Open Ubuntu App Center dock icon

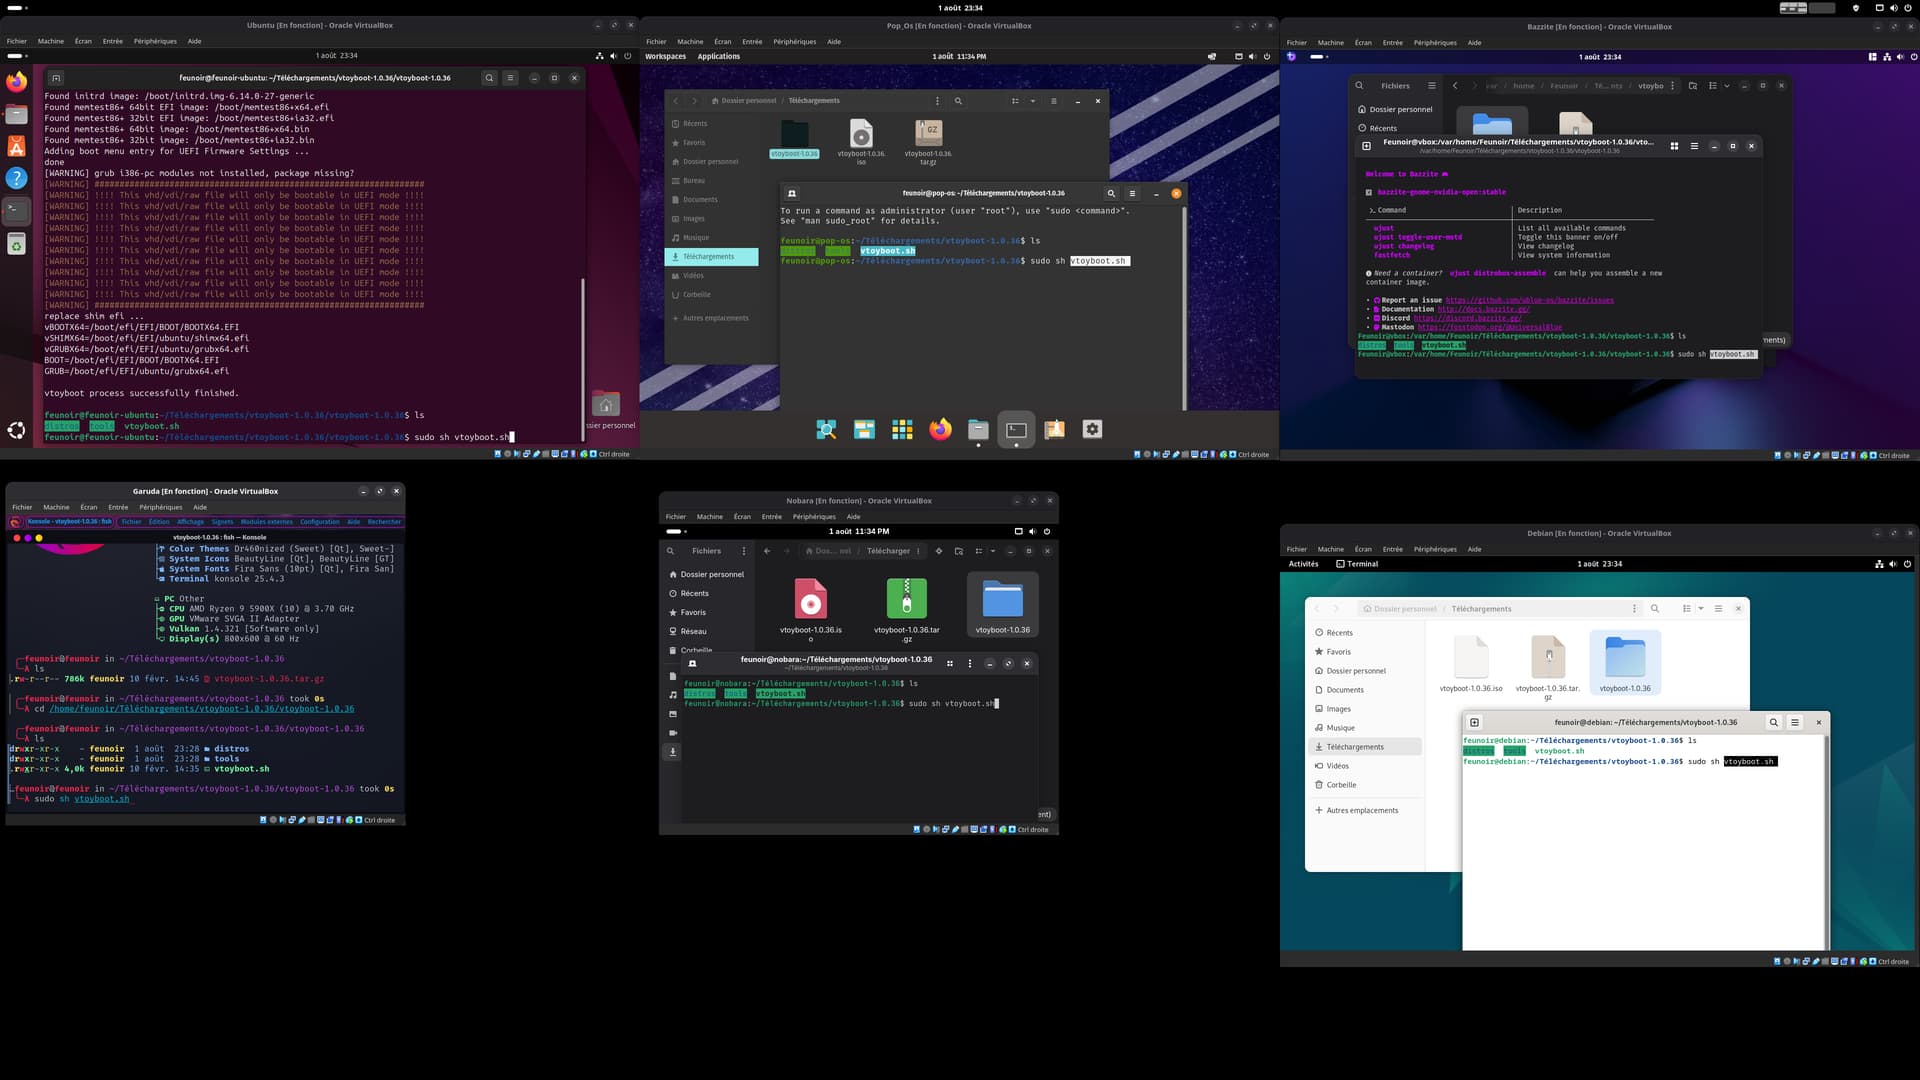pyautogui.click(x=17, y=146)
